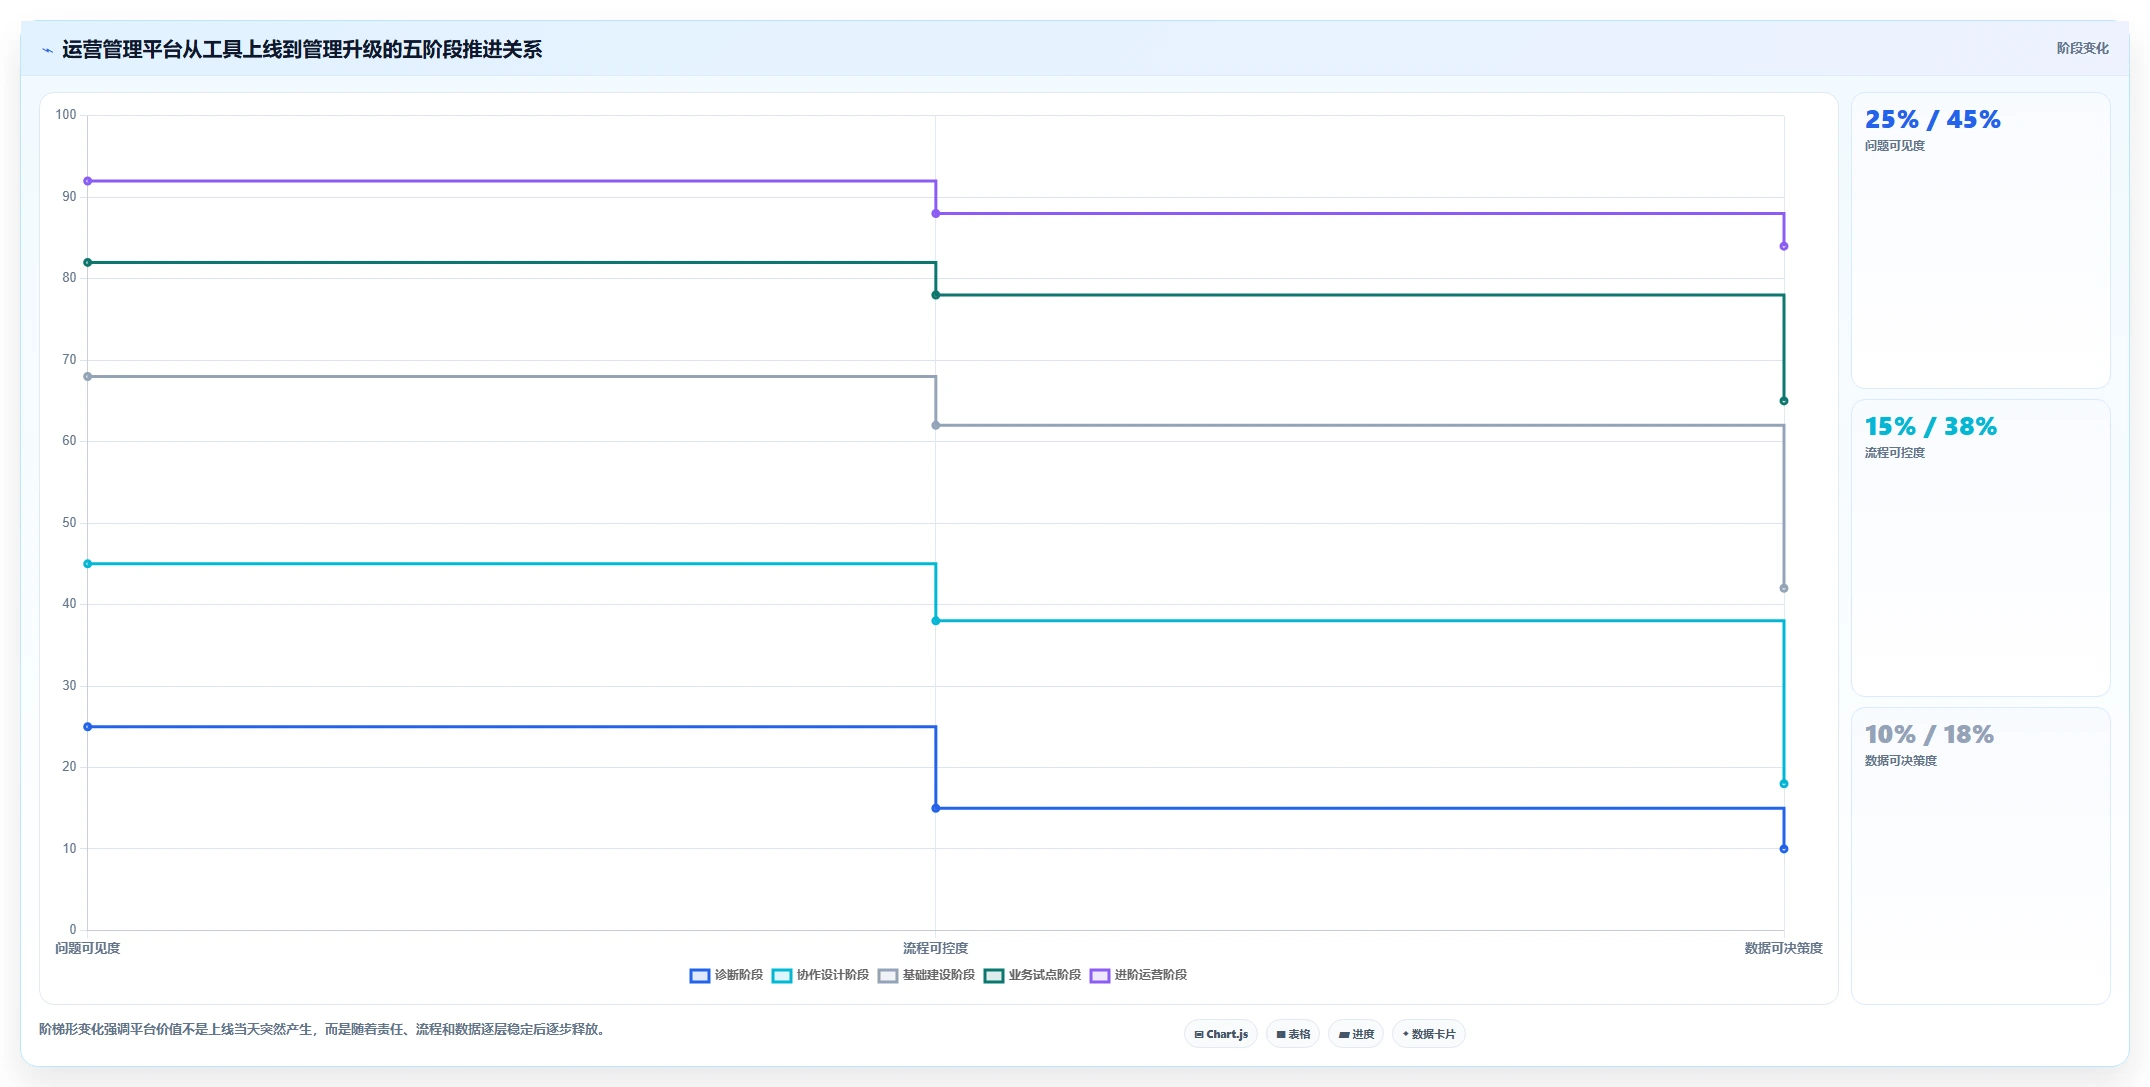Click the cyan point at 45 on 问题可见度
This screenshot has width=2150, height=1087.
tap(88, 564)
